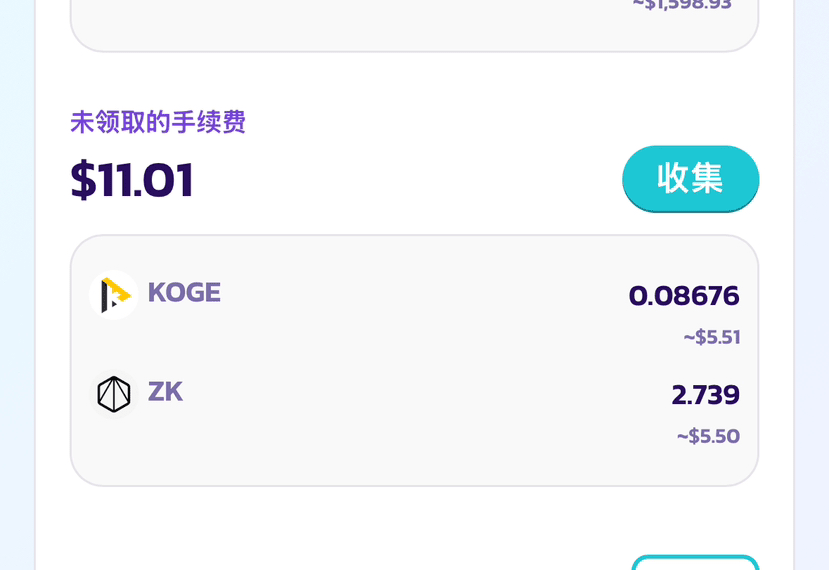Select the ZK token name label

(x=165, y=392)
